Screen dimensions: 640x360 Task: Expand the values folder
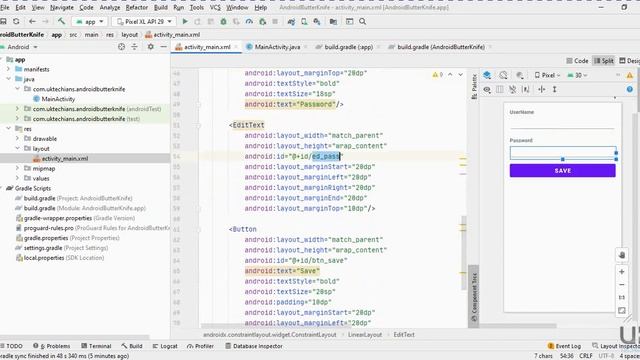(17, 178)
